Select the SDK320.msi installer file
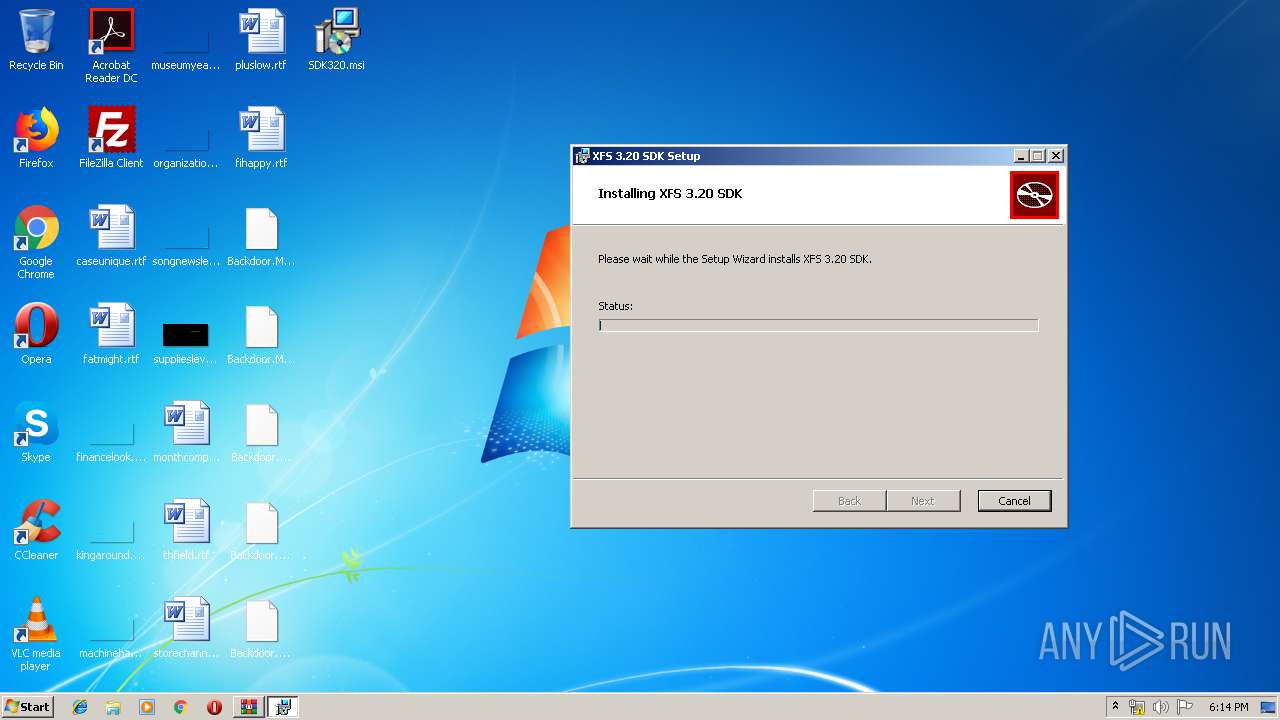Image resolution: width=1280 pixels, height=720 pixels. click(x=336, y=40)
